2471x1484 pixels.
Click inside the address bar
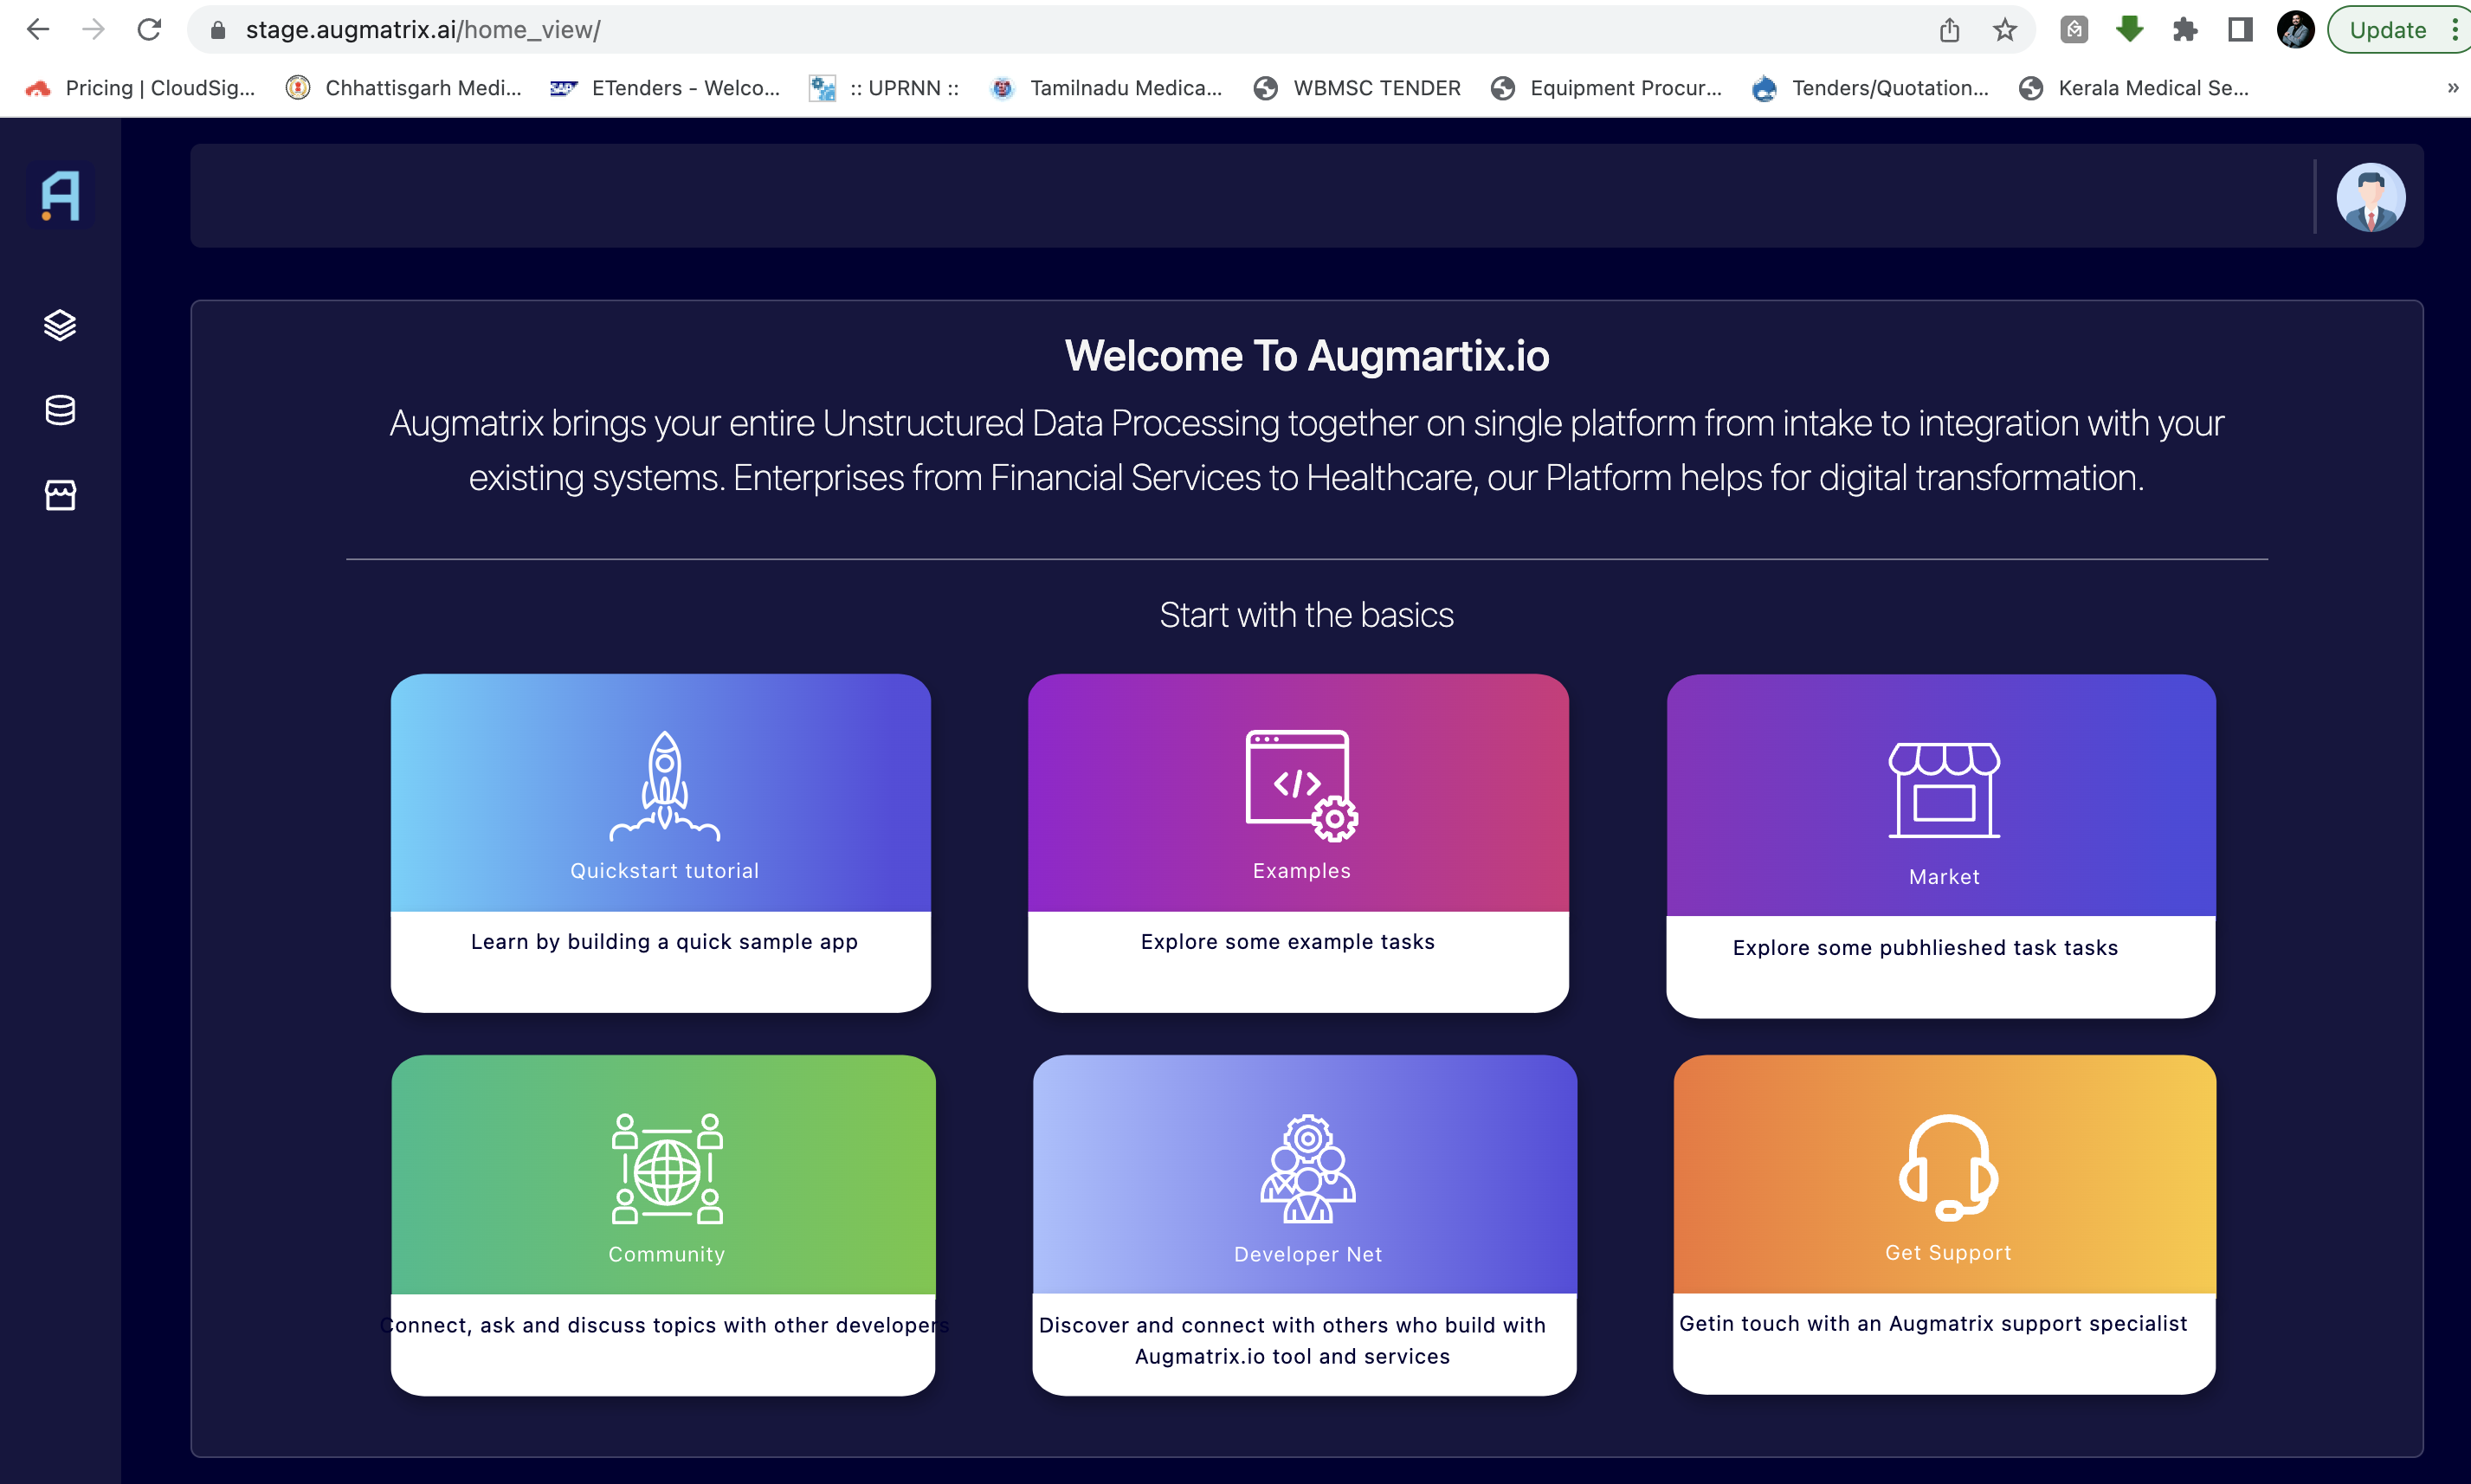pyautogui.click(x=700, y=29)
